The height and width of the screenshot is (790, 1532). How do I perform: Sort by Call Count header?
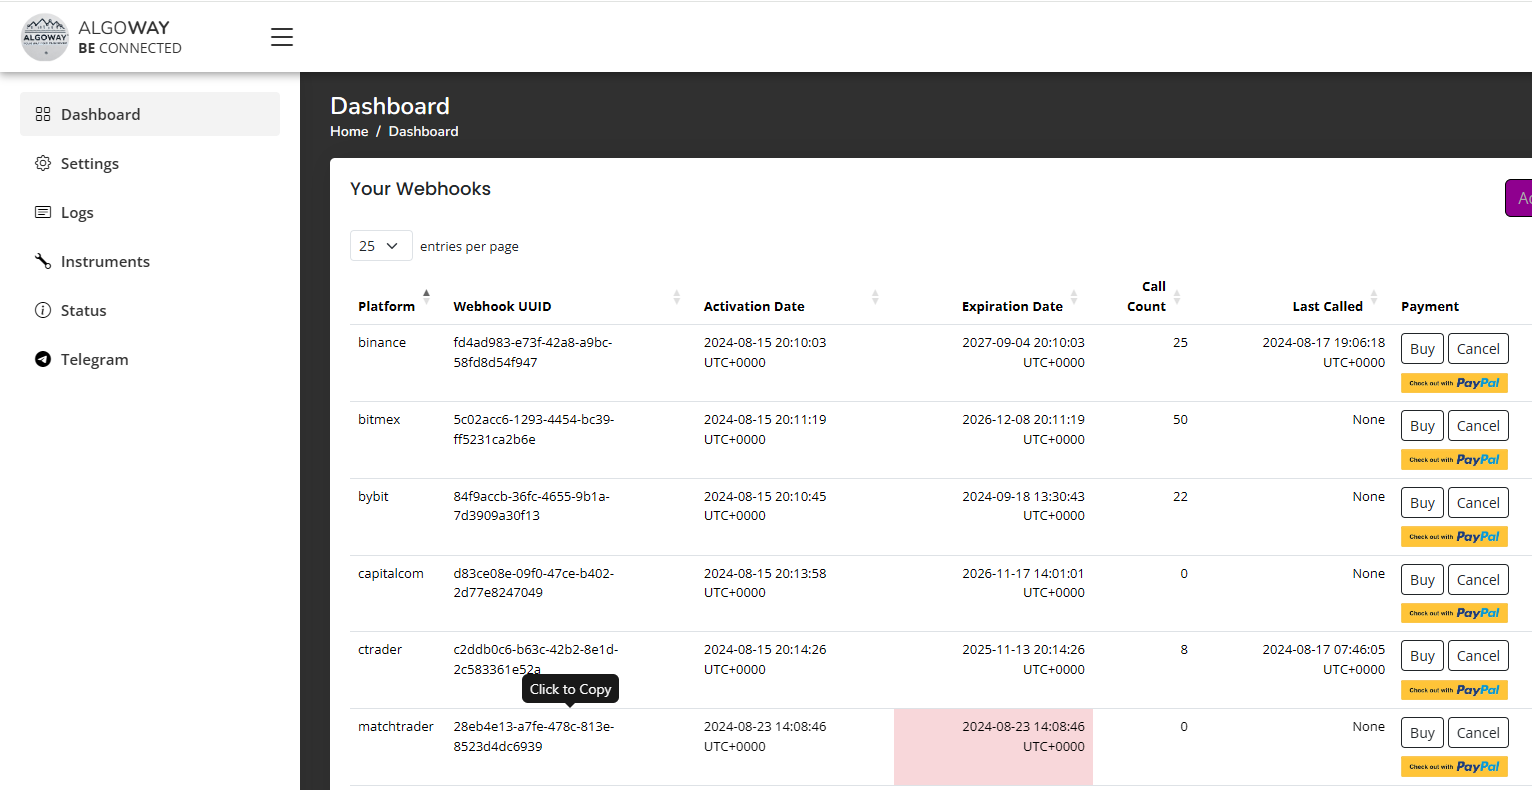1145,297
